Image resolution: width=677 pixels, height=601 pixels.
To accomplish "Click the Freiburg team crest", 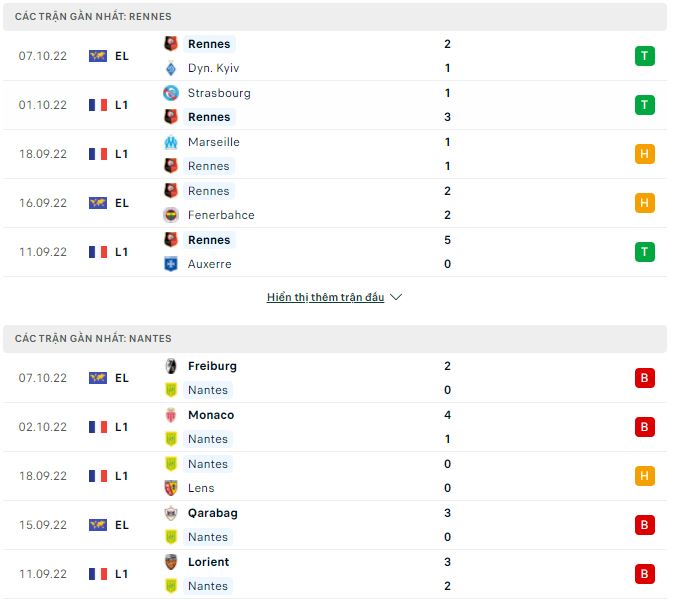I will (170, 366).
